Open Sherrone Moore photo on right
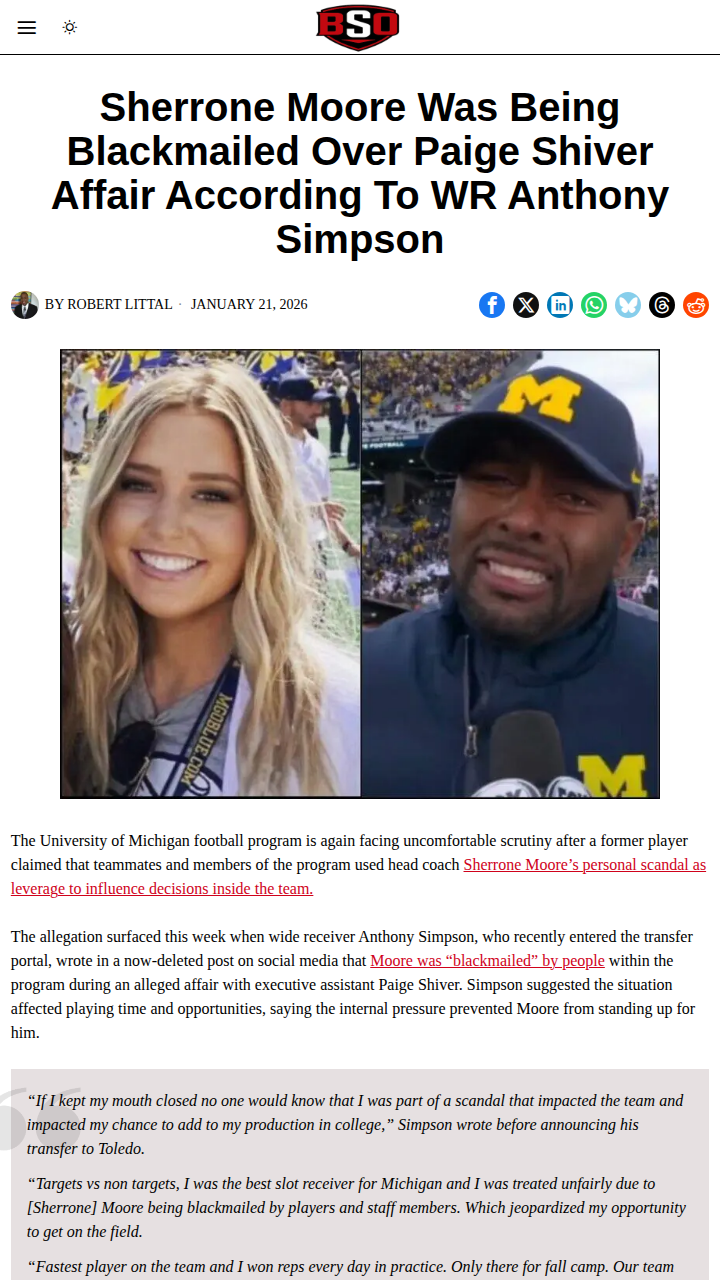 pos(510,574)
